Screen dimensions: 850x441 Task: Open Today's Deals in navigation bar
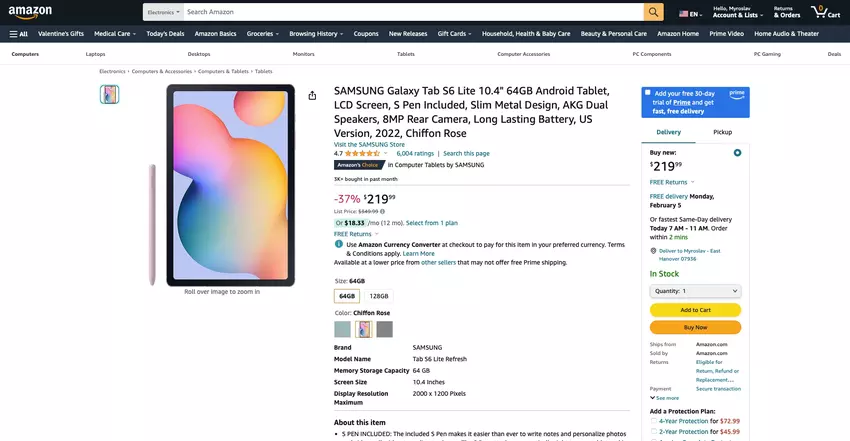165,33
